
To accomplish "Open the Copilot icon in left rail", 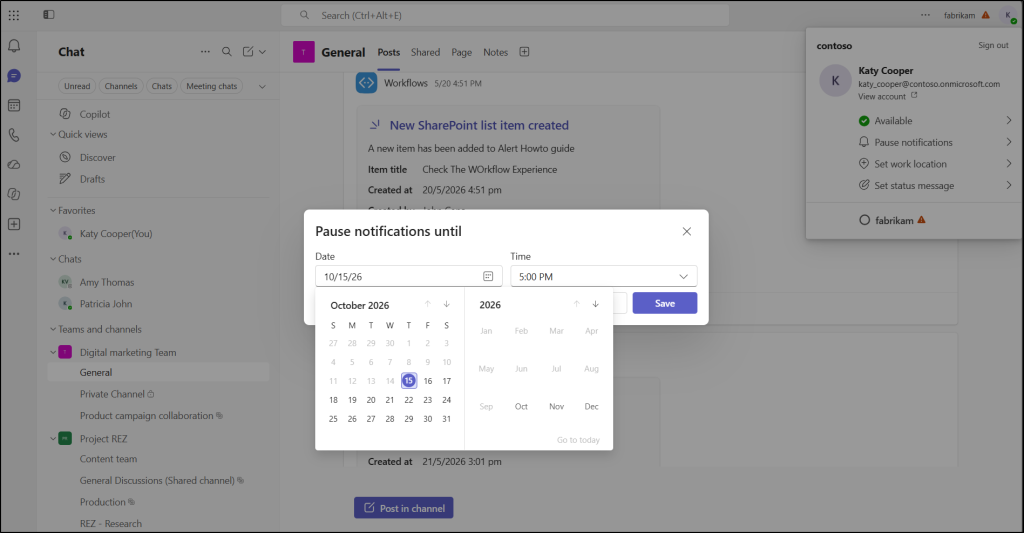I will pyautogui.click(x=14, y=194).
